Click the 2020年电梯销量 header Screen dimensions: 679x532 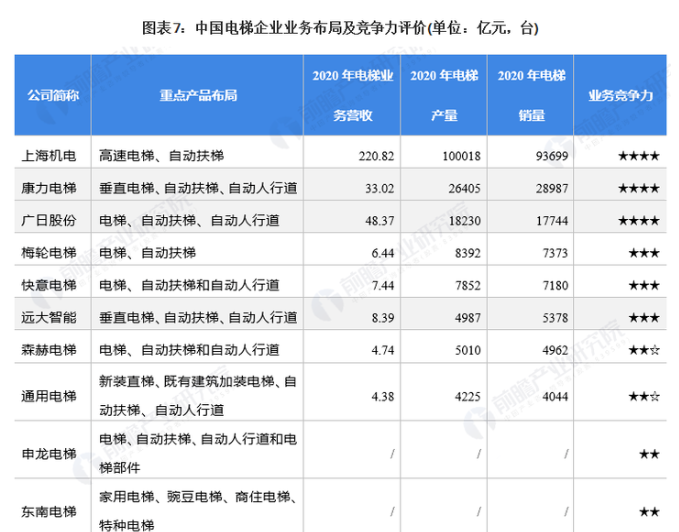(x=531, y=95)
